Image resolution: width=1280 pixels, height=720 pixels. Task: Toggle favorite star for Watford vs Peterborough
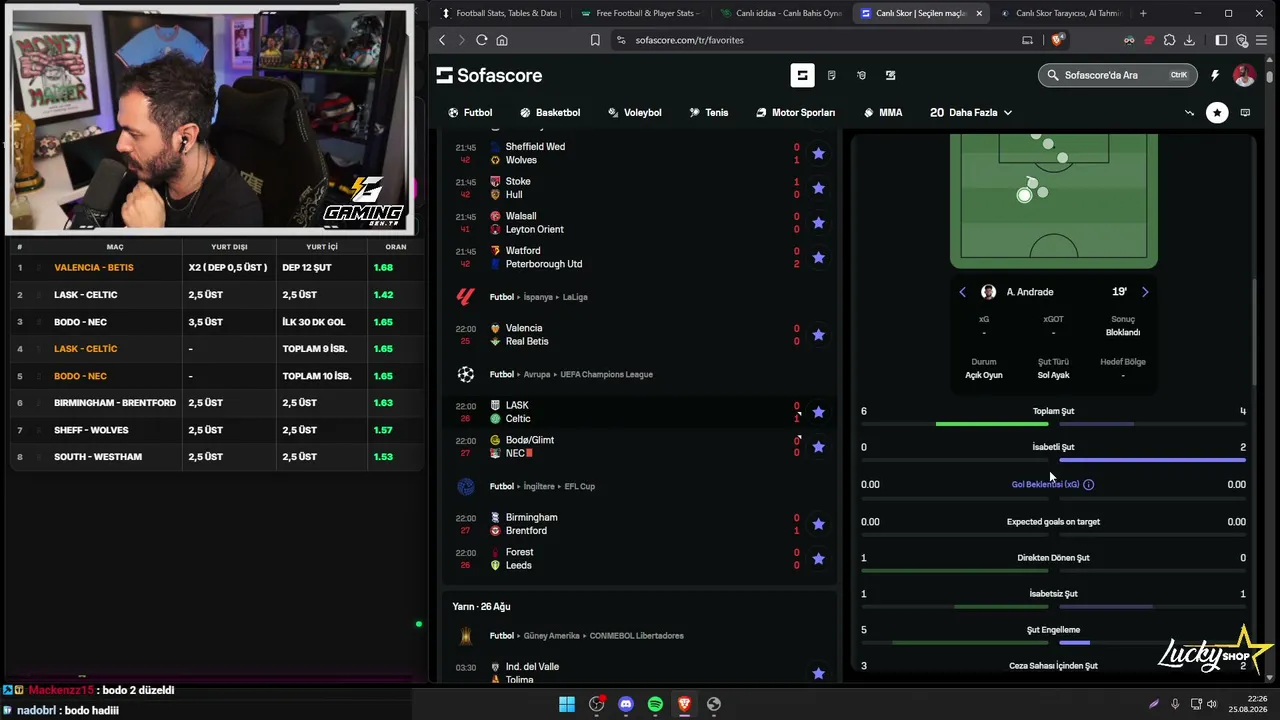coord(819,258)
